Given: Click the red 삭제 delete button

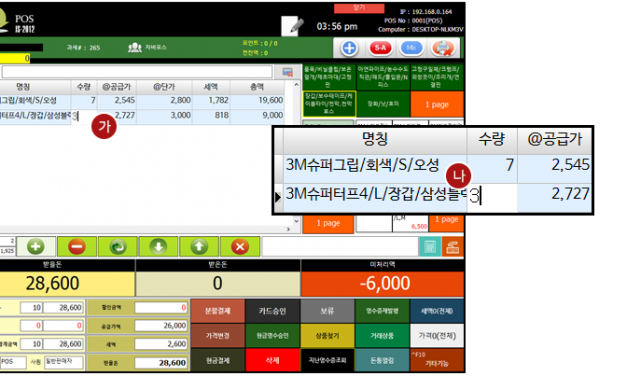Looking at the screenshot, I should pyautogui.click(x=272, y=360).
